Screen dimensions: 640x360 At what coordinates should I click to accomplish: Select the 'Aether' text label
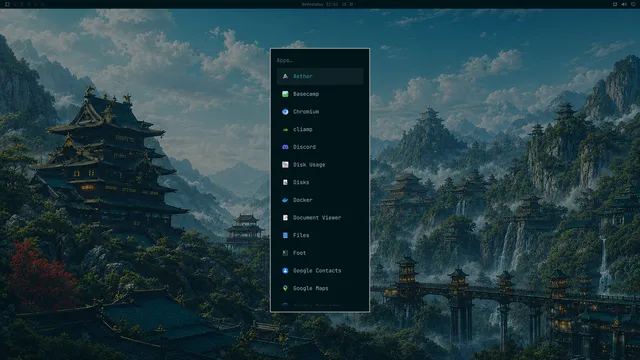(x=302, y=76)
